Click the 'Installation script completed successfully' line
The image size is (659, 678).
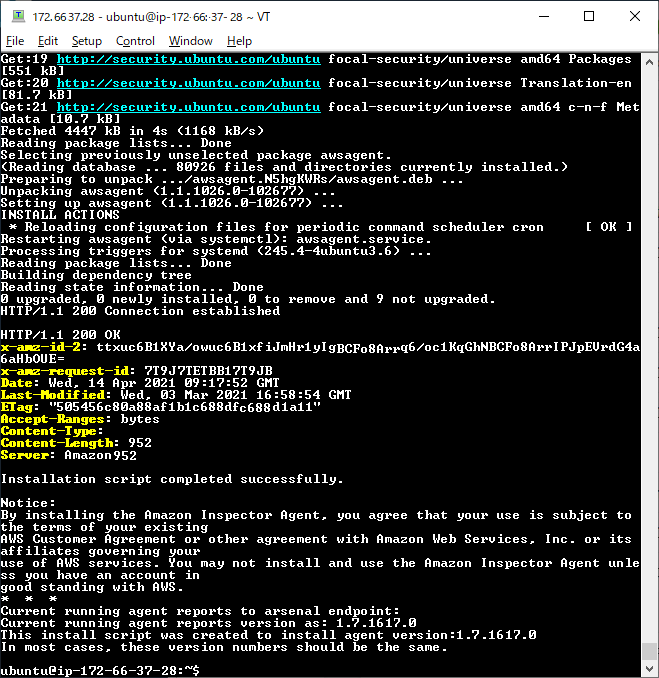(172, 479)
